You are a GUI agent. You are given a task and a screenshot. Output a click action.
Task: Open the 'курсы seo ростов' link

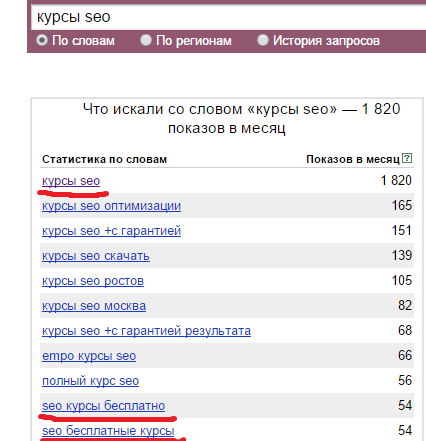click(93, 281)
